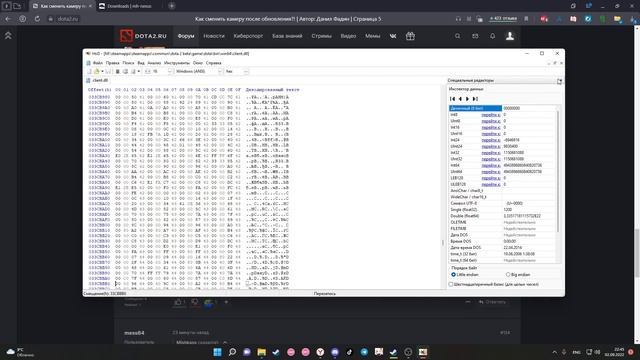Click the save icon in HxD toolbar
The height and width of the screenshot is (360, 640).
(x=109, y=71)
